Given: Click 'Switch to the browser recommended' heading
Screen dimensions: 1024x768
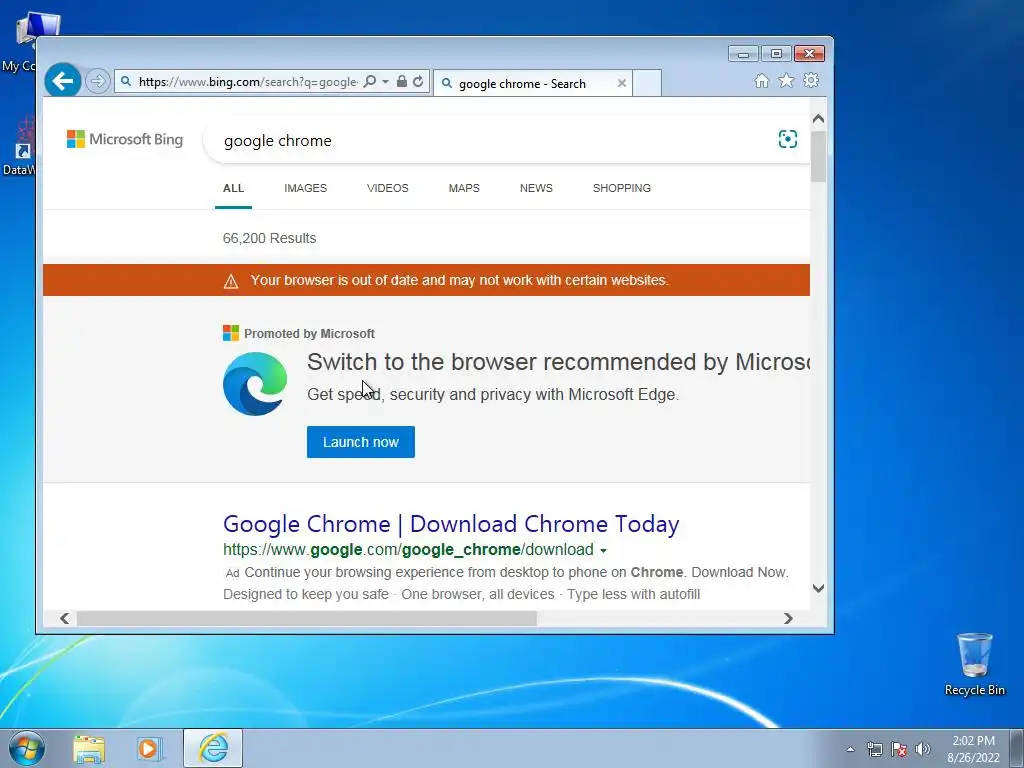Looking at the screenshot, I should click(x=558, y=362).
